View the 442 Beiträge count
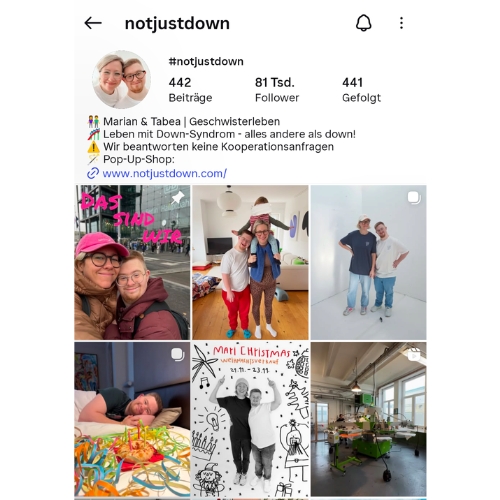The width and height of the screenshot is (500, 500). (190, 90)
